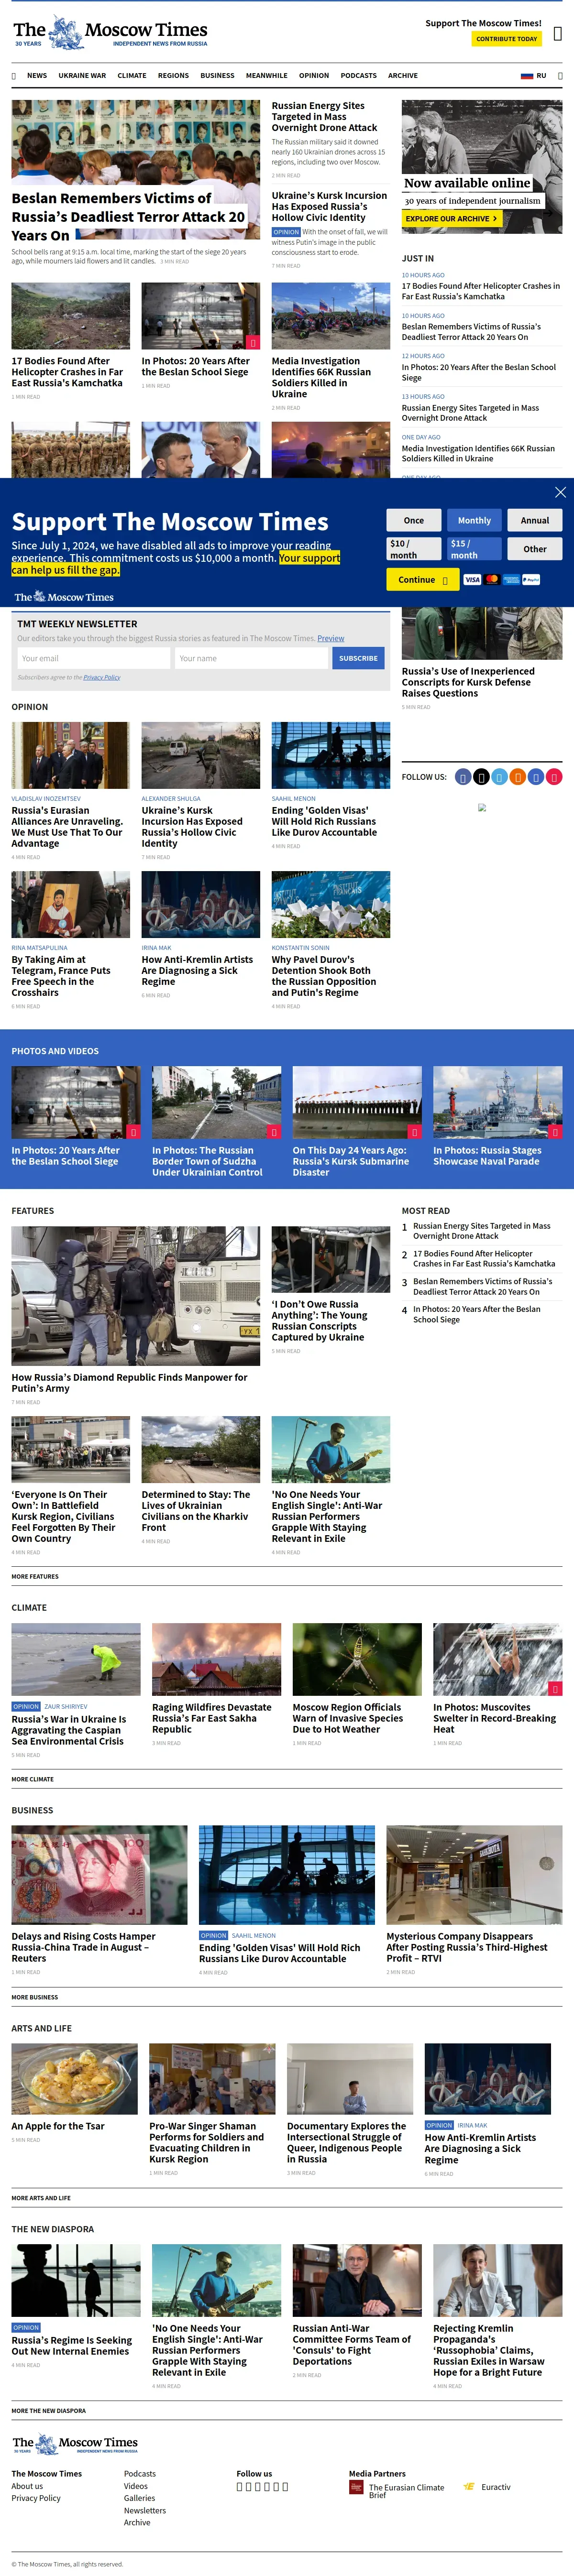Click gallery icon on Naval Parade thumbnail

pos(555,1132)
